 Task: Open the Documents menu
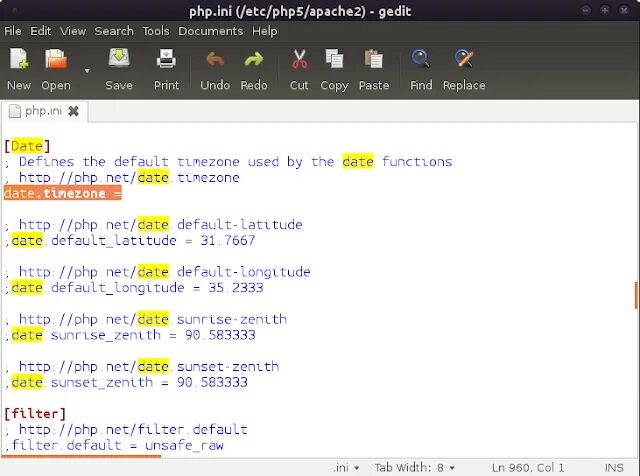(x=211, y=31)
